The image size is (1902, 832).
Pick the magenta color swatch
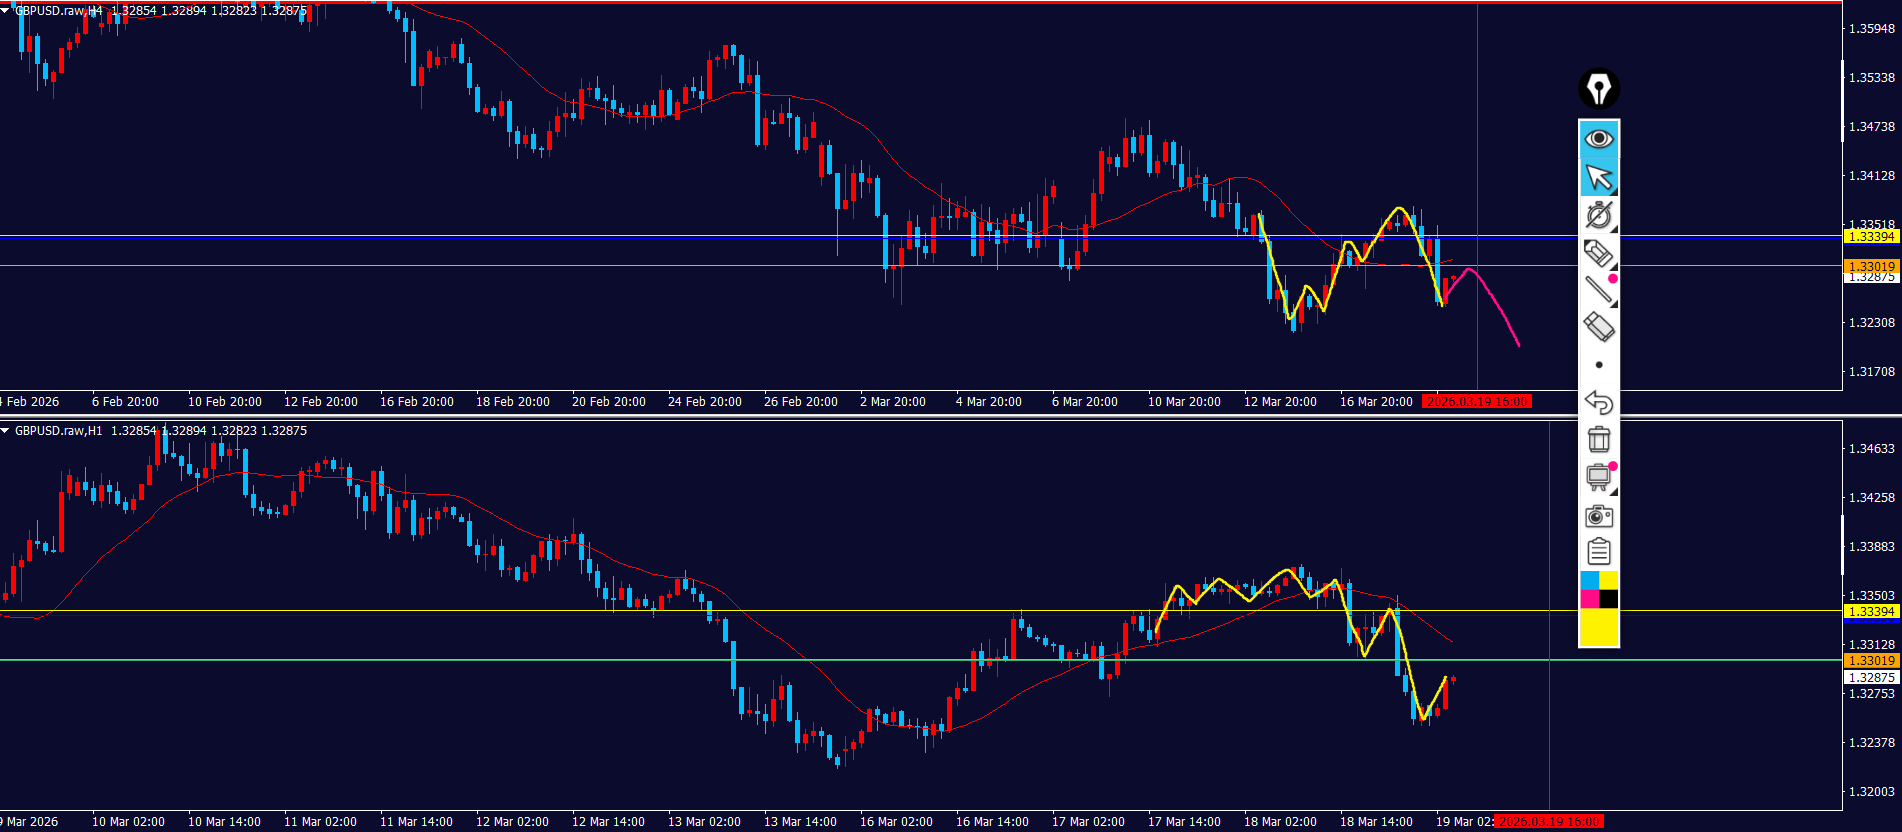click(1589, 599)
